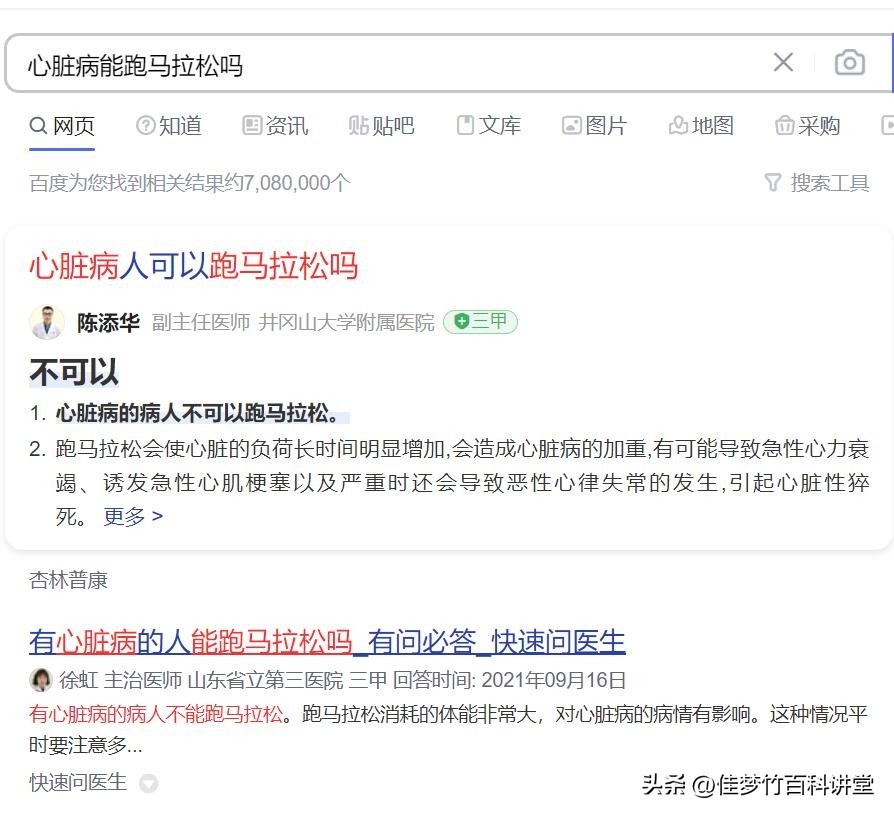Switch to the 知道 tab
The image size is (894, 816).
tap(169, 126)
